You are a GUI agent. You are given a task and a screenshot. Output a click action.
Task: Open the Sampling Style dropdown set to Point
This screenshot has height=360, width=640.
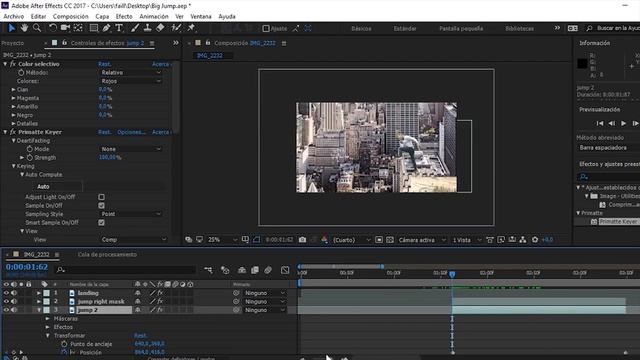click(131, 214)
